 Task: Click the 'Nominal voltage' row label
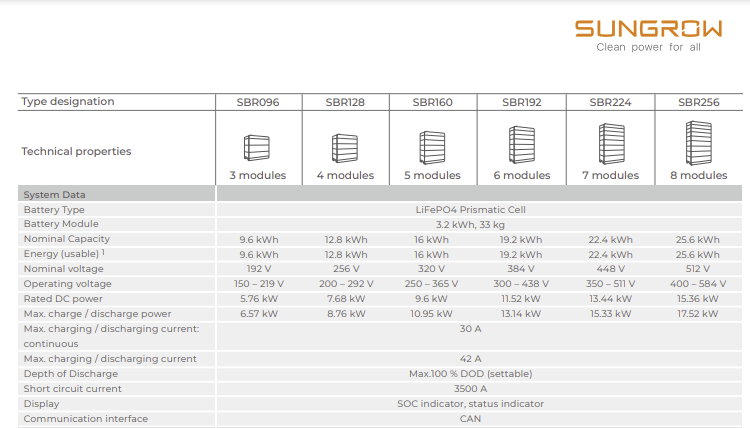64,269
